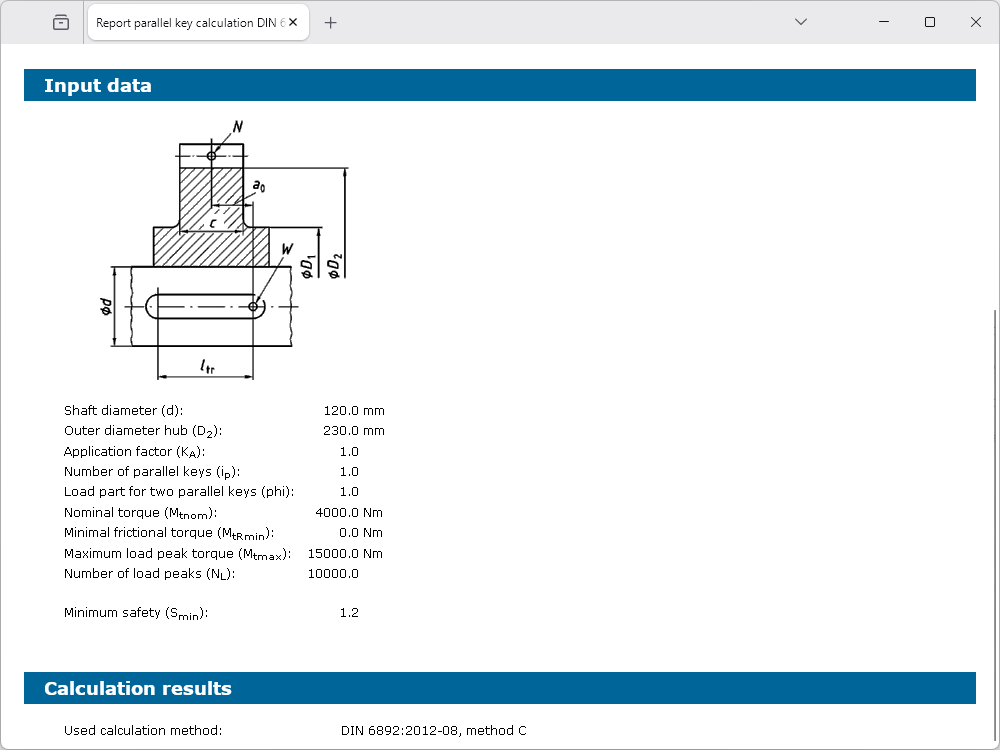The image size is (1000, 750).
Task: Minimize the browser window
Action: point(884,22)
